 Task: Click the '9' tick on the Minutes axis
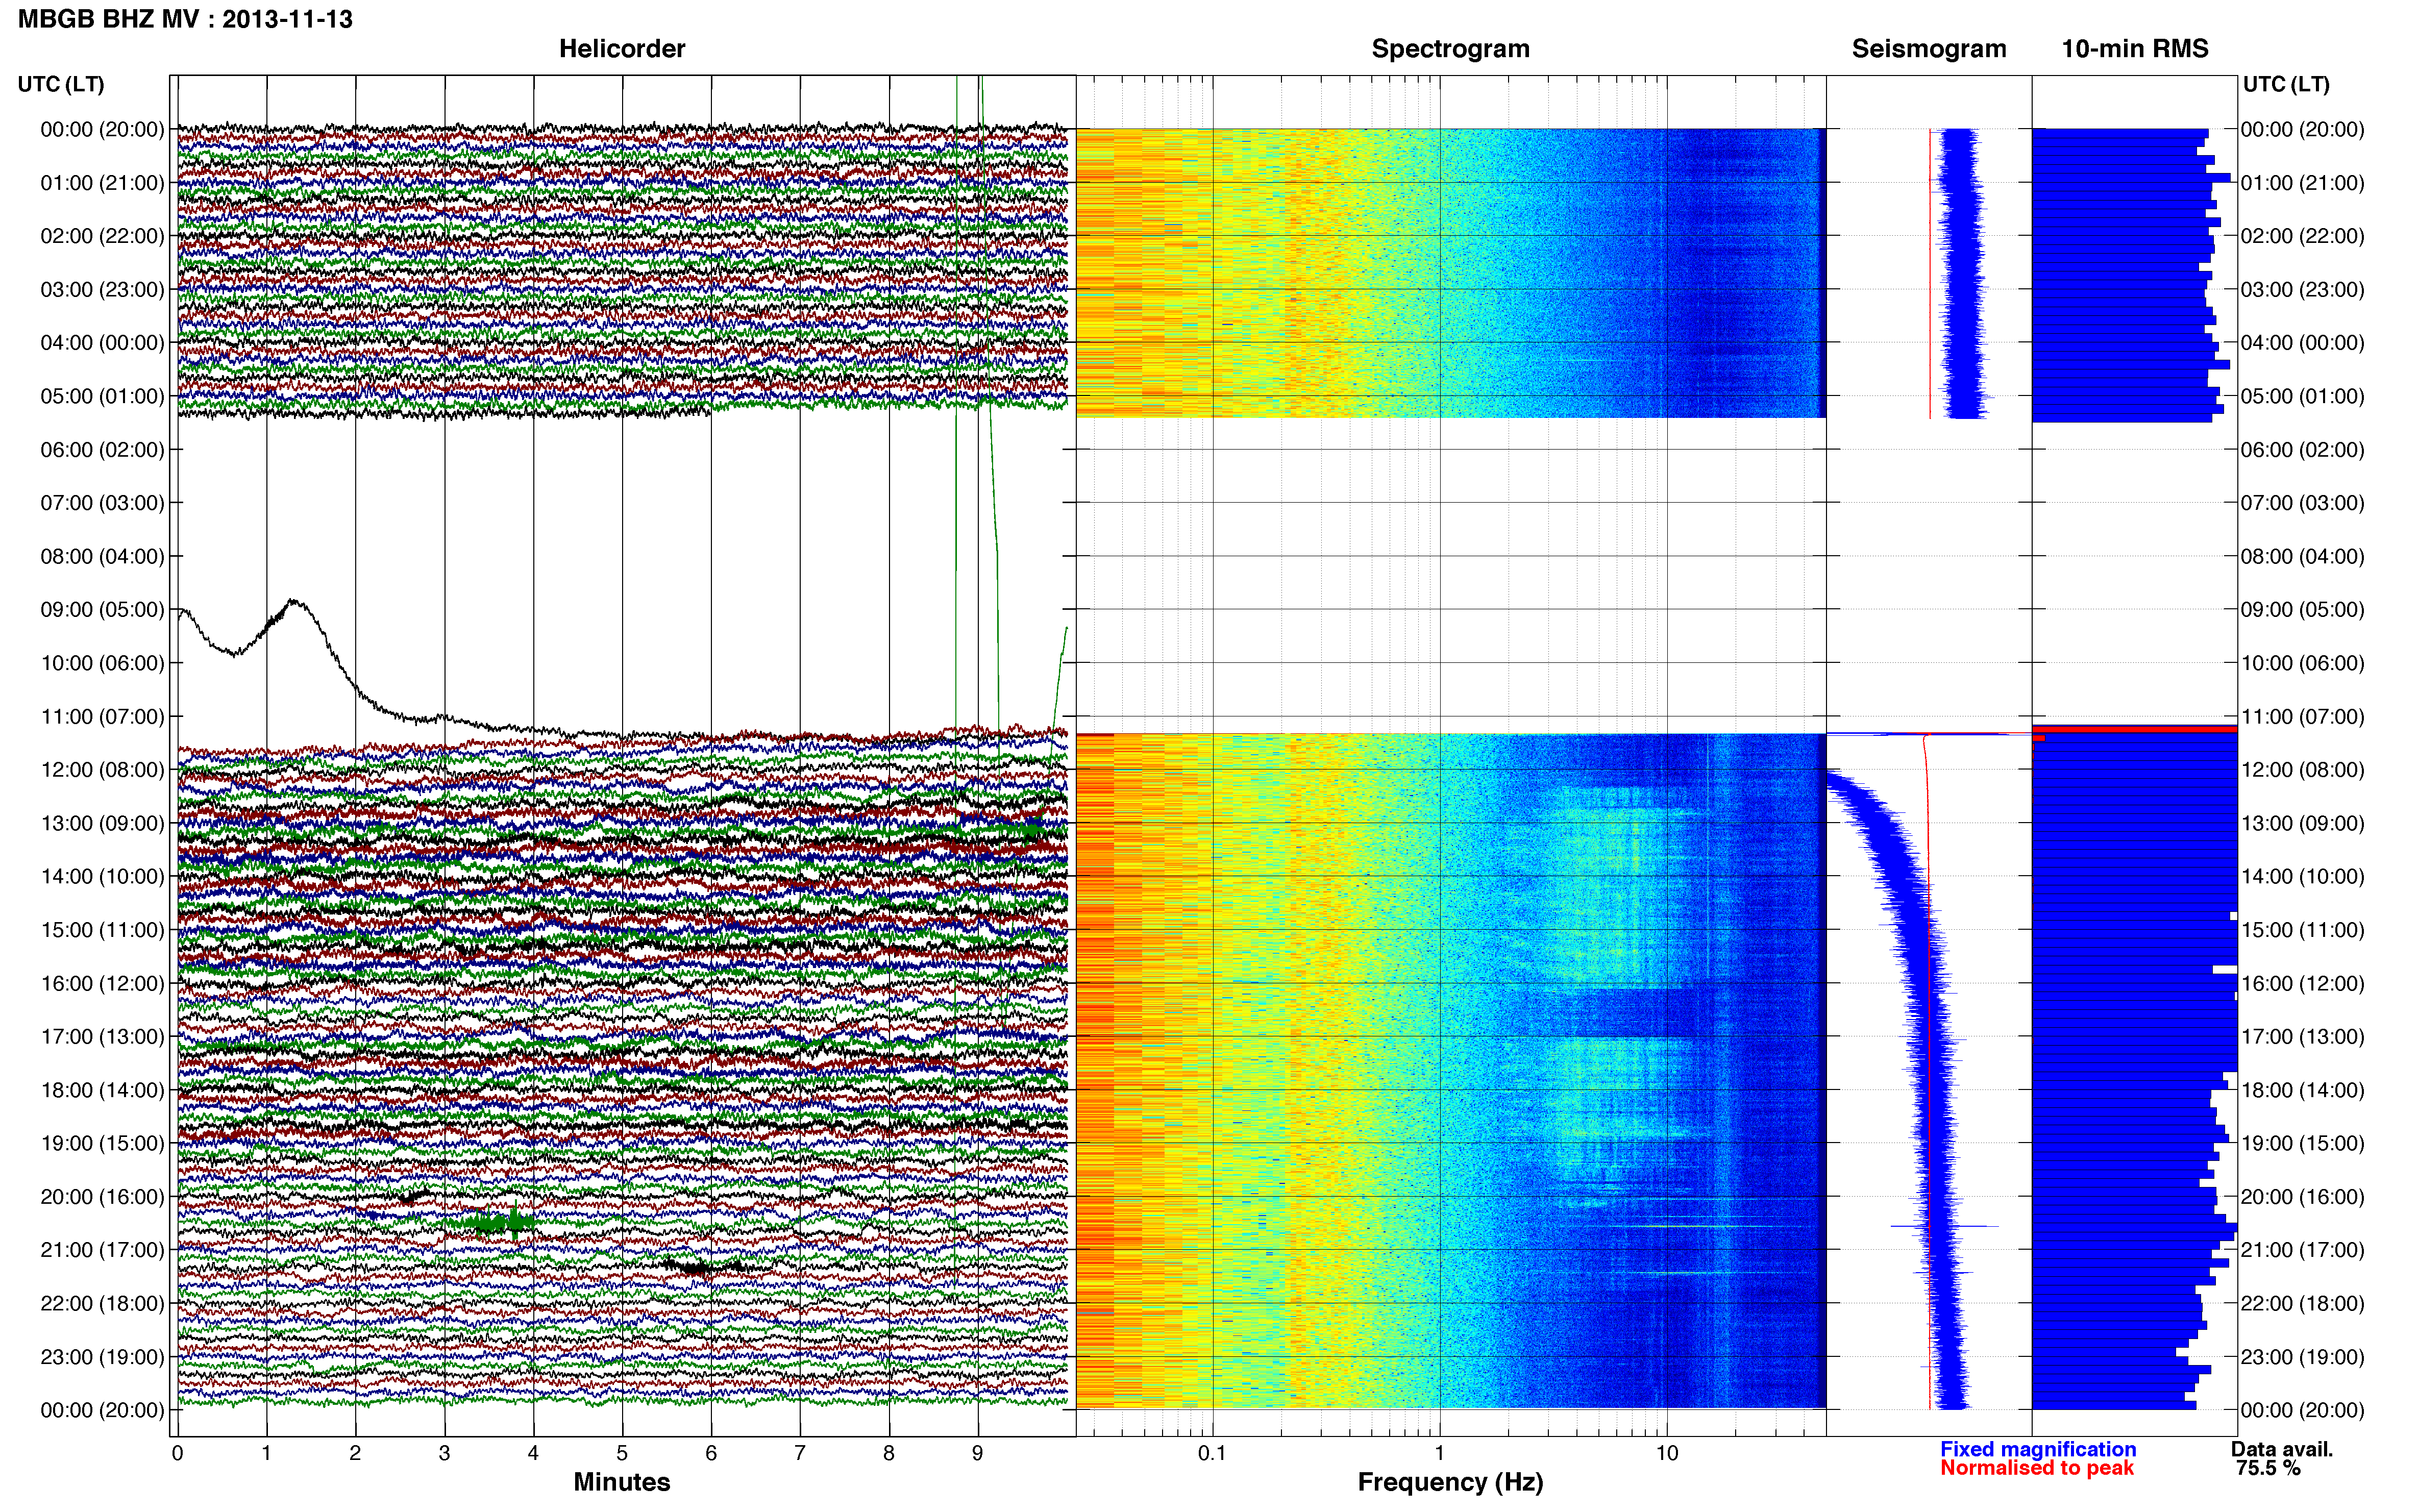(x=978, y=1454)
